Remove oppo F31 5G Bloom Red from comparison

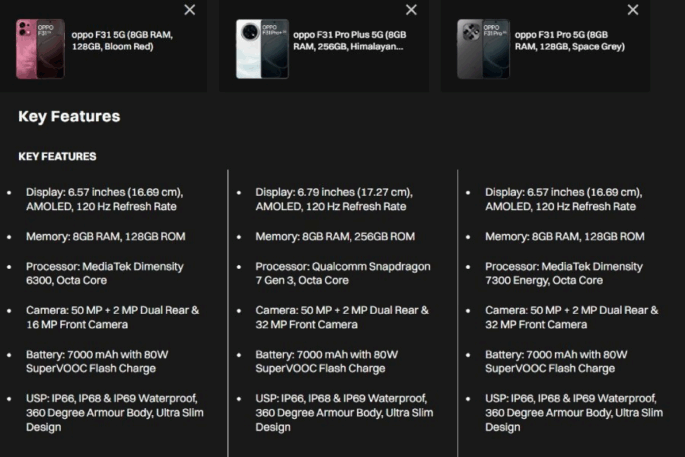point(190,10)
